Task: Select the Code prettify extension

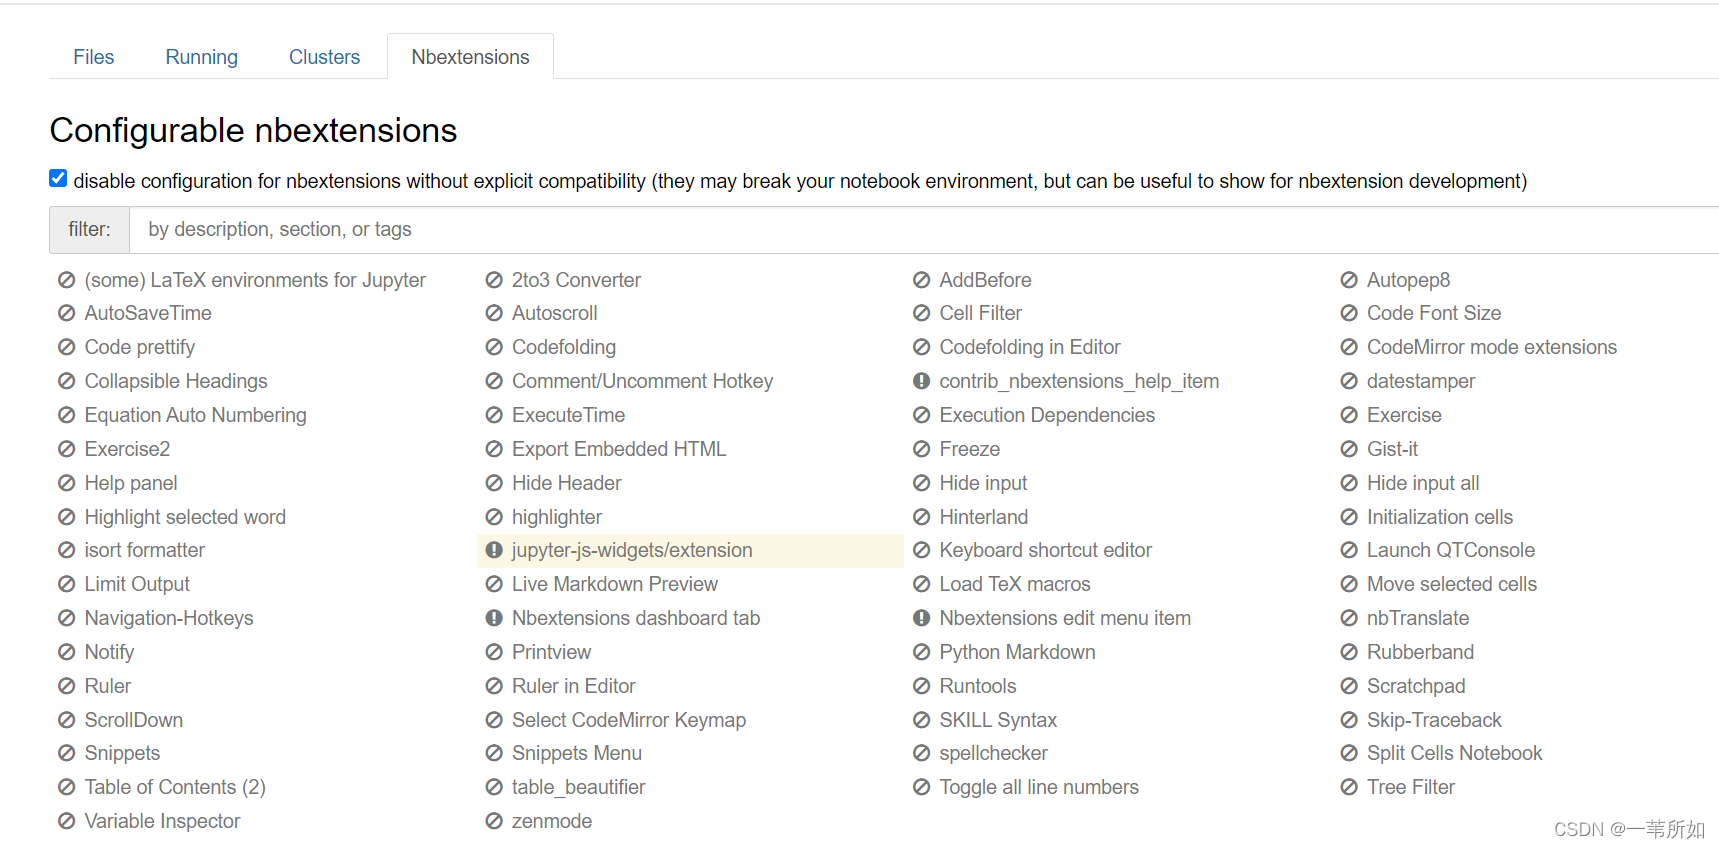Action: 140,347
